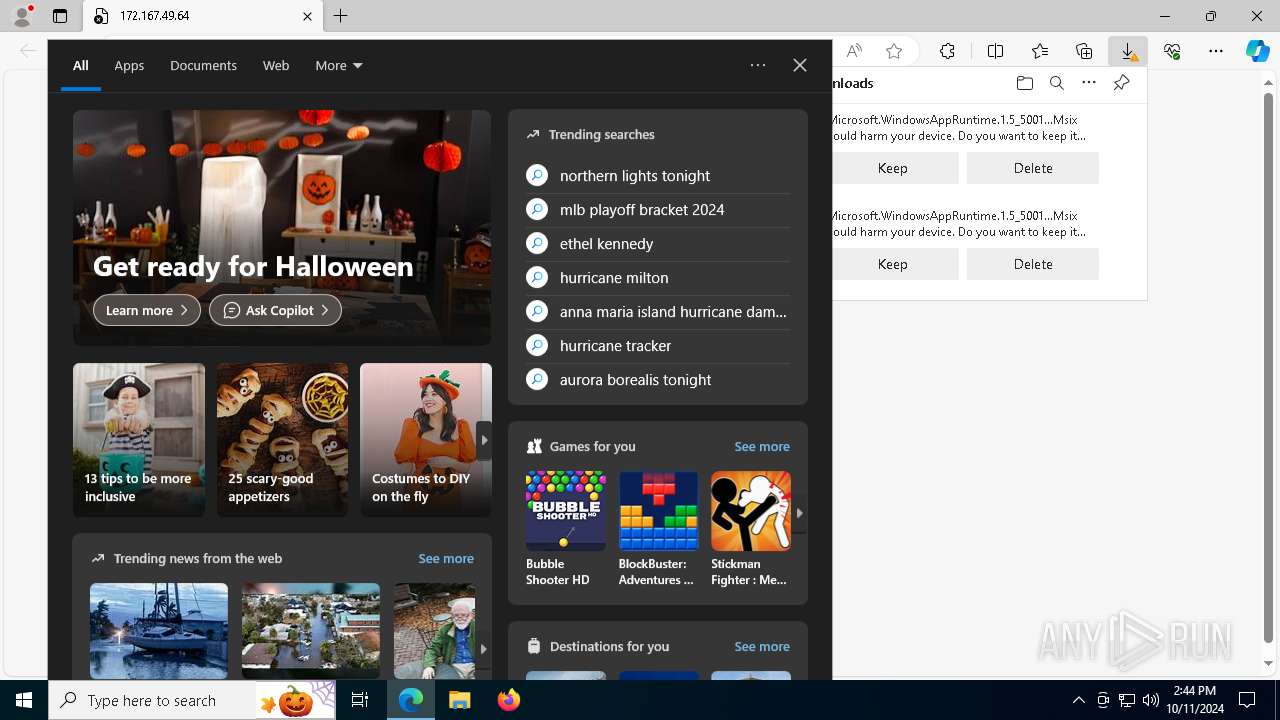Viewport: 1280px width, 720px height.
Task: Open search panel options ellipsis
Action: [758, 65]
